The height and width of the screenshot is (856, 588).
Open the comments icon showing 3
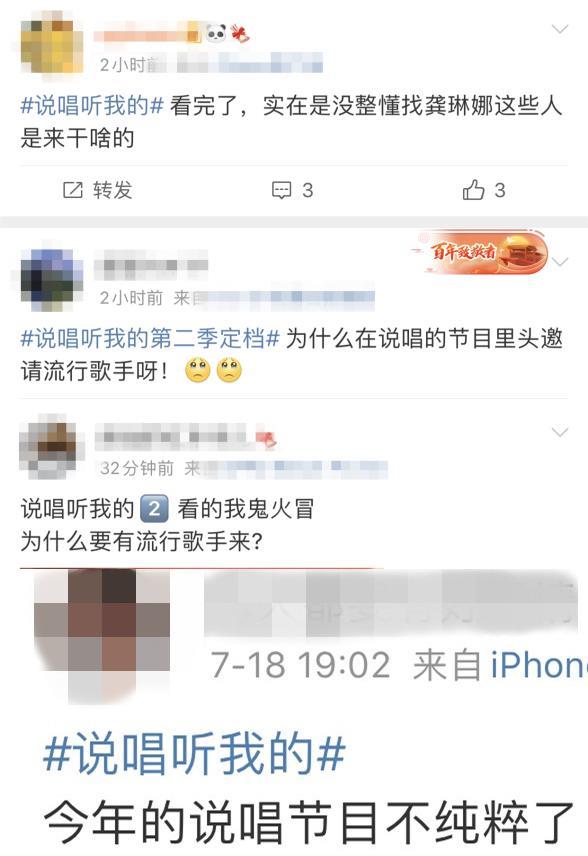[x=281, y=191]
